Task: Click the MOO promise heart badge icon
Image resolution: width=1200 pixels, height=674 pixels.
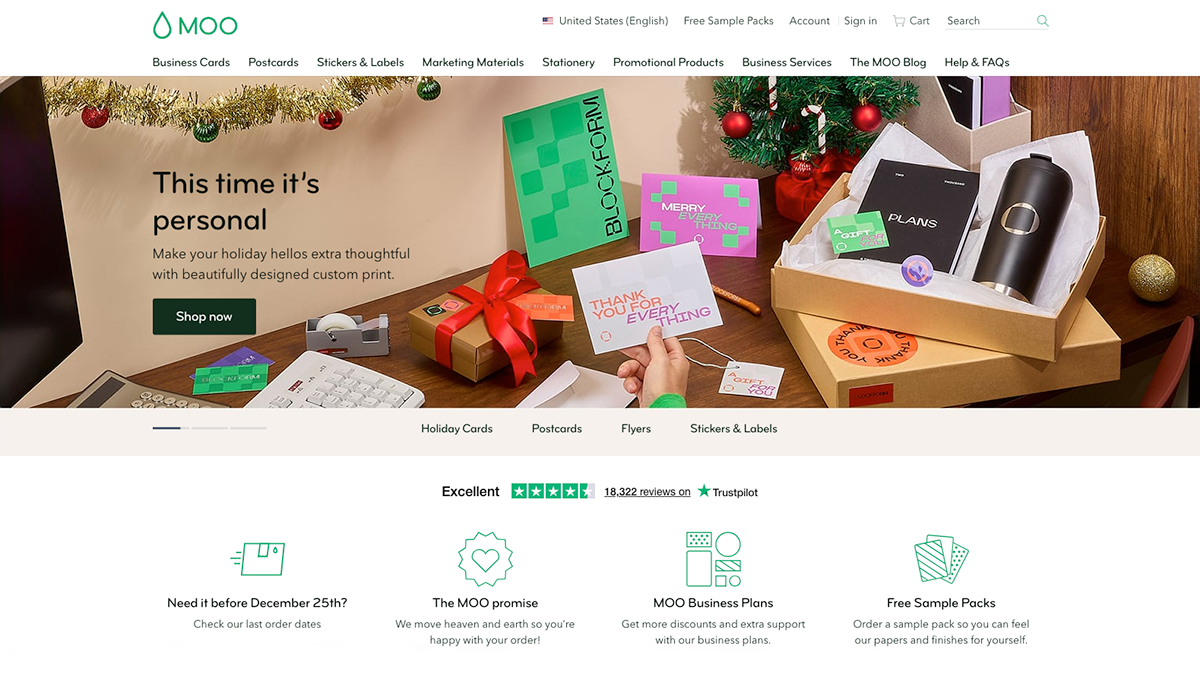Action: (x=485, y=558)
